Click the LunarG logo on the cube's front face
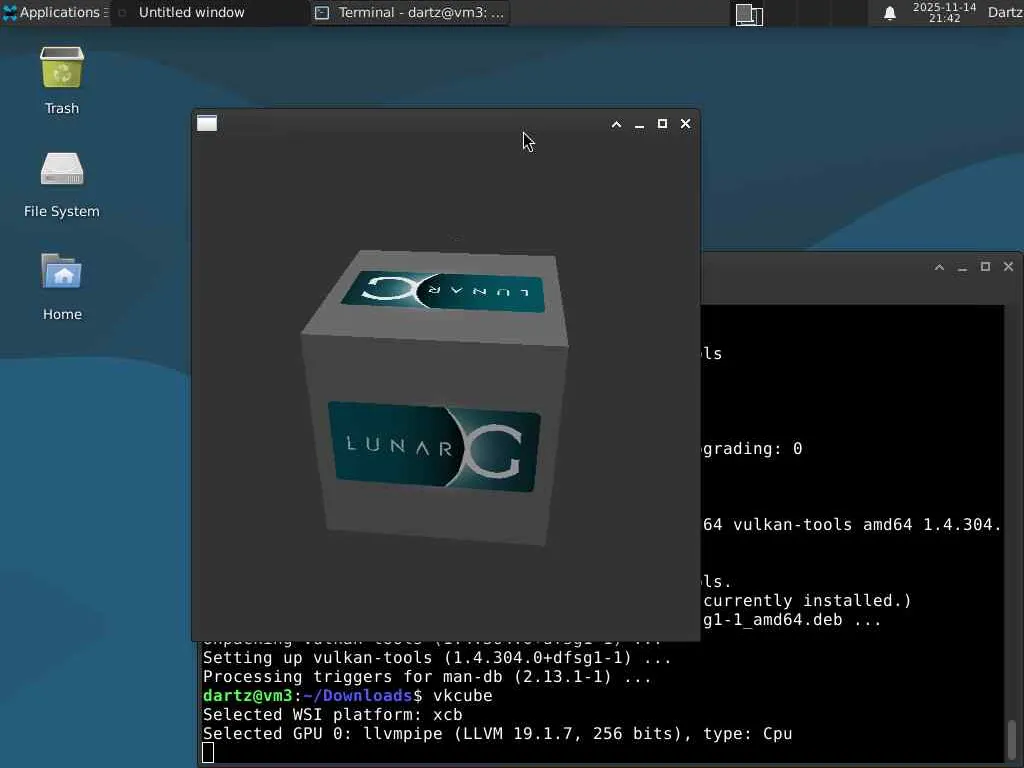This screenshot has width=1024, height=768. (x=433, y=447)
